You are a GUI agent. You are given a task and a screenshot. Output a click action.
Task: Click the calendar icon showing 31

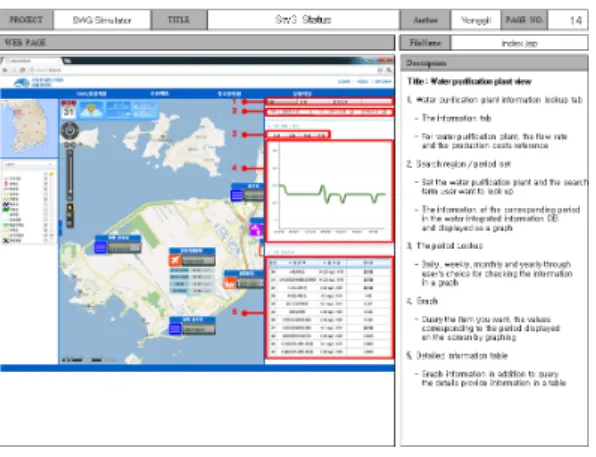[x=69, y=109]
